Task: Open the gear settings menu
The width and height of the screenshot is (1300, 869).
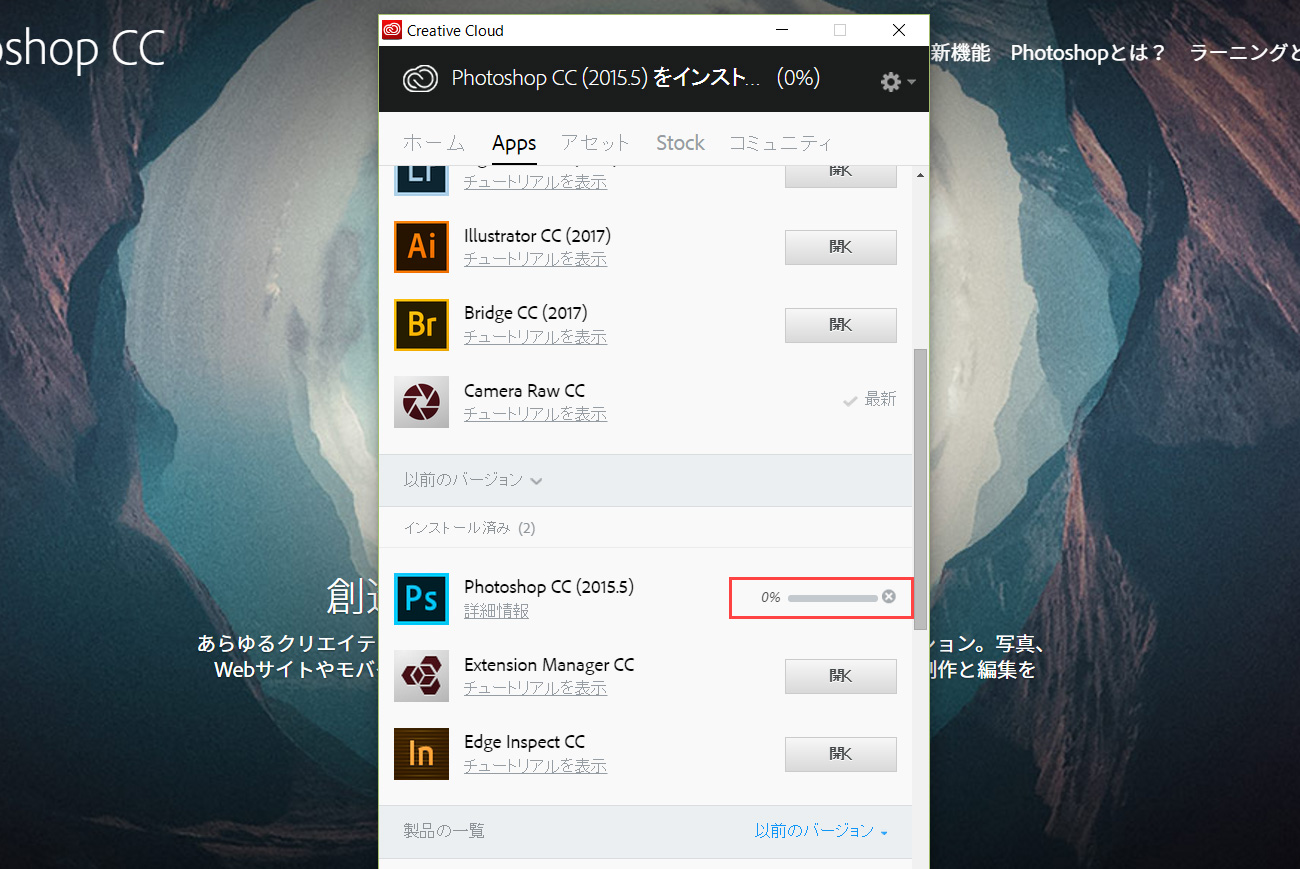Action: click(x=897, y=81)
